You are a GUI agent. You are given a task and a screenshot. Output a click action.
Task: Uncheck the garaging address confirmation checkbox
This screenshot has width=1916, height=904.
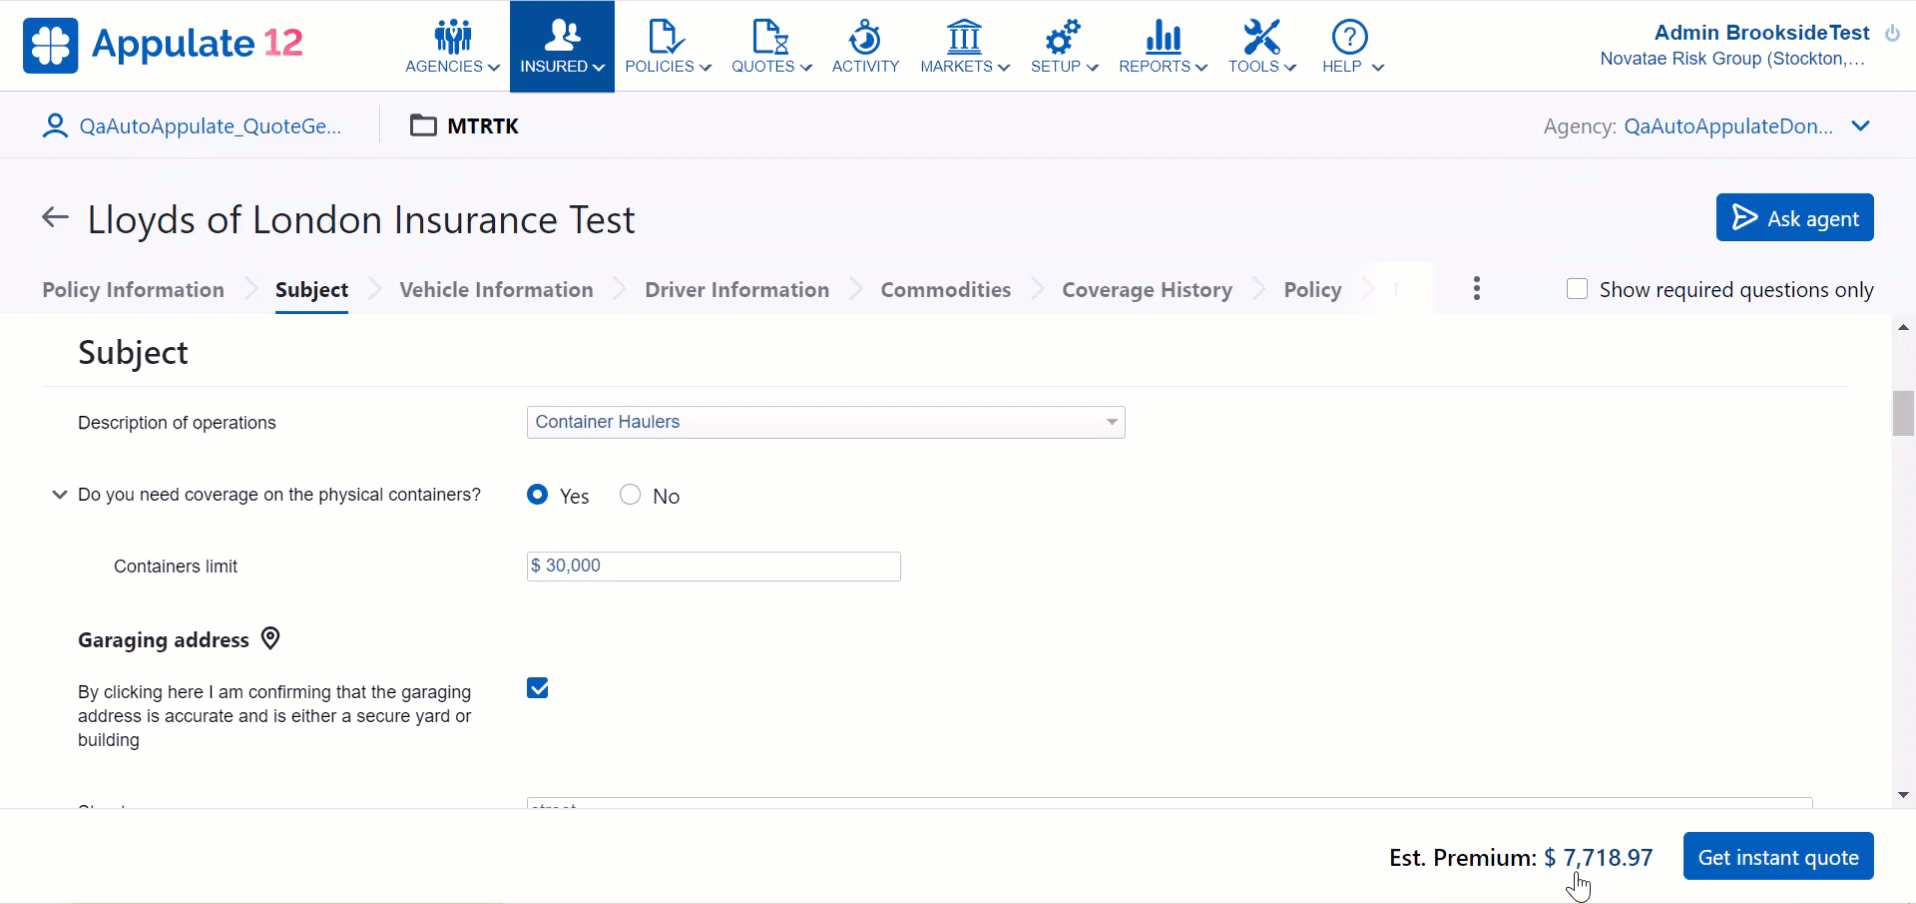tap(538, 688)
